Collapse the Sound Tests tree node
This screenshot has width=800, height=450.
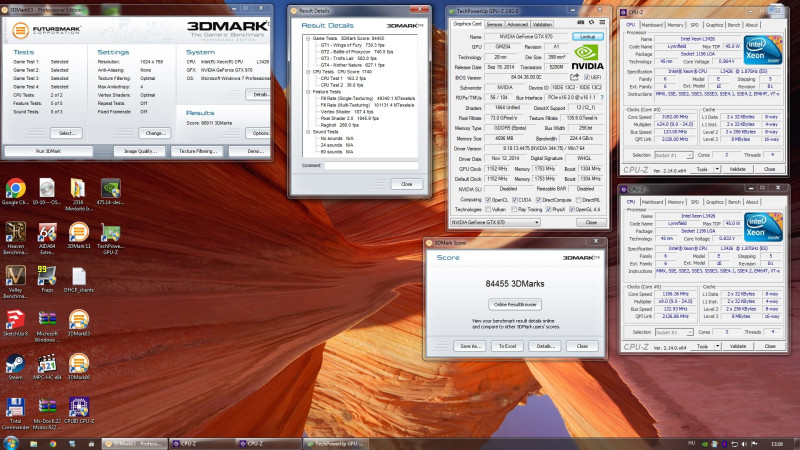[x=308, y=132]
